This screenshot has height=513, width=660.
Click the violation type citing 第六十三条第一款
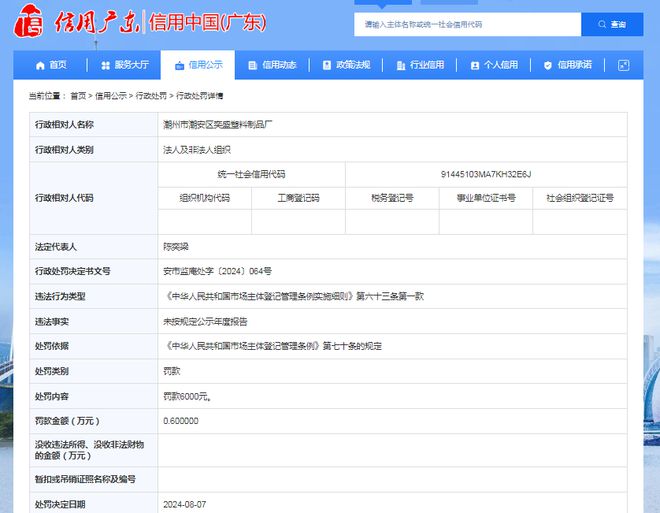click(293, 296)
